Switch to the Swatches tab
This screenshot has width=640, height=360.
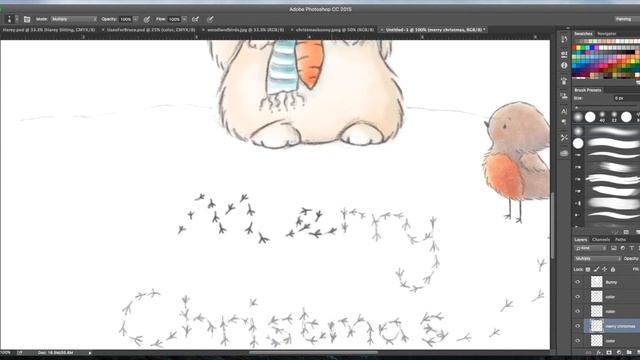pos(583,34)
